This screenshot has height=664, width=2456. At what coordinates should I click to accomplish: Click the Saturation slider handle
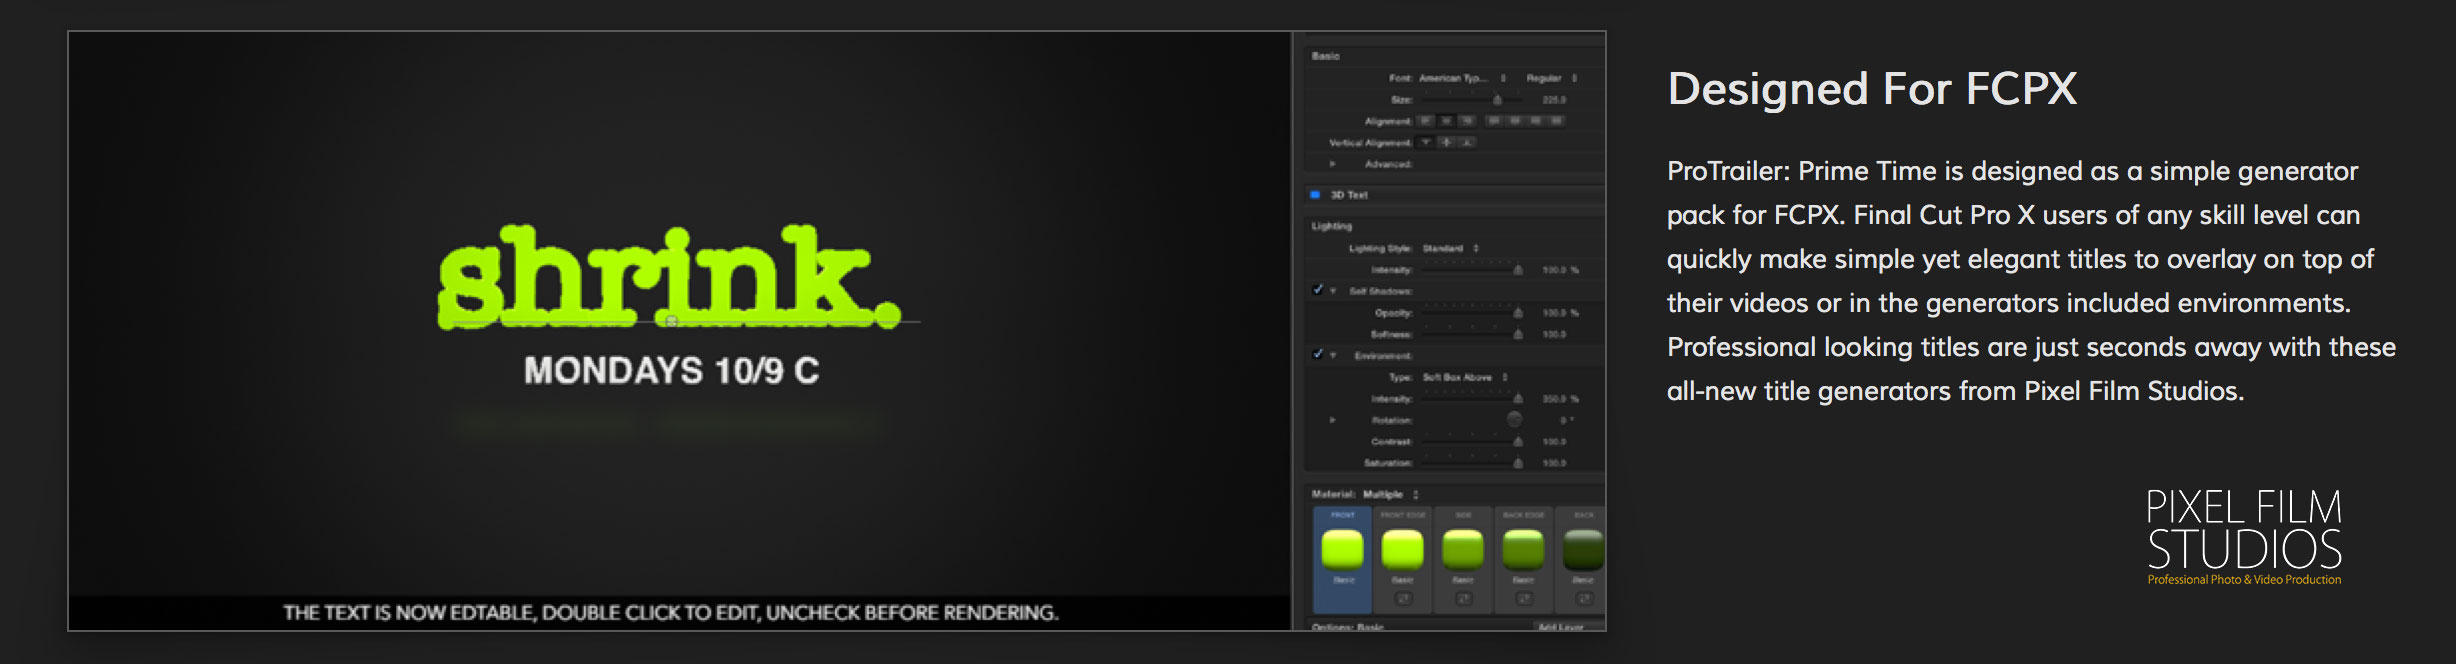point(1518,463)
